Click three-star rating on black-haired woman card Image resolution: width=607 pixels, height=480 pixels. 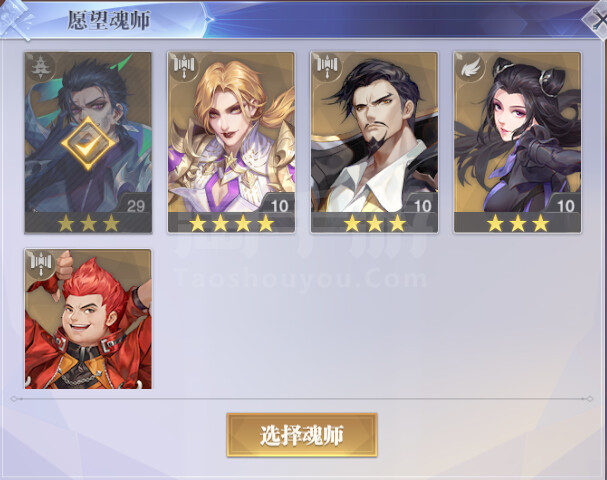[x=518, y=223]
